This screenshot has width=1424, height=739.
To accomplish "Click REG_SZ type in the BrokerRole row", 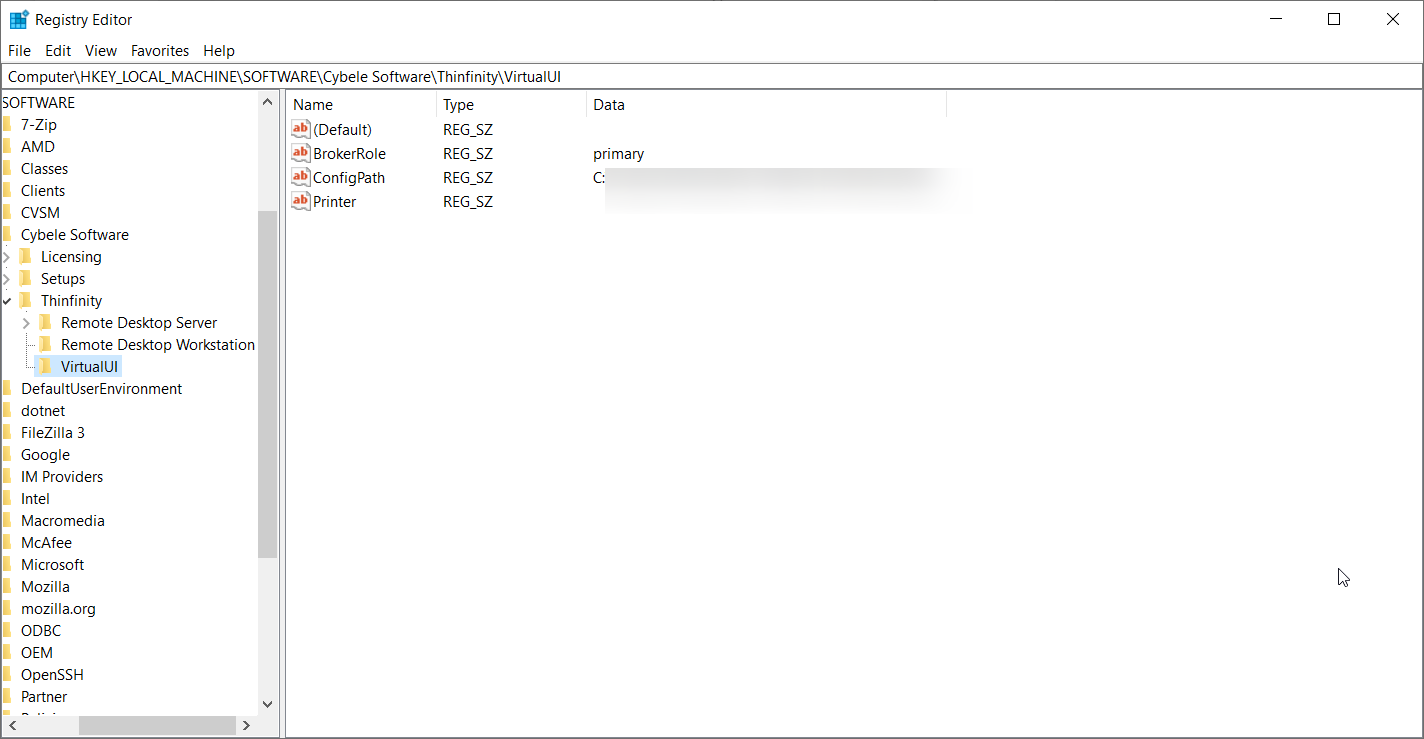I will point(468,153).
